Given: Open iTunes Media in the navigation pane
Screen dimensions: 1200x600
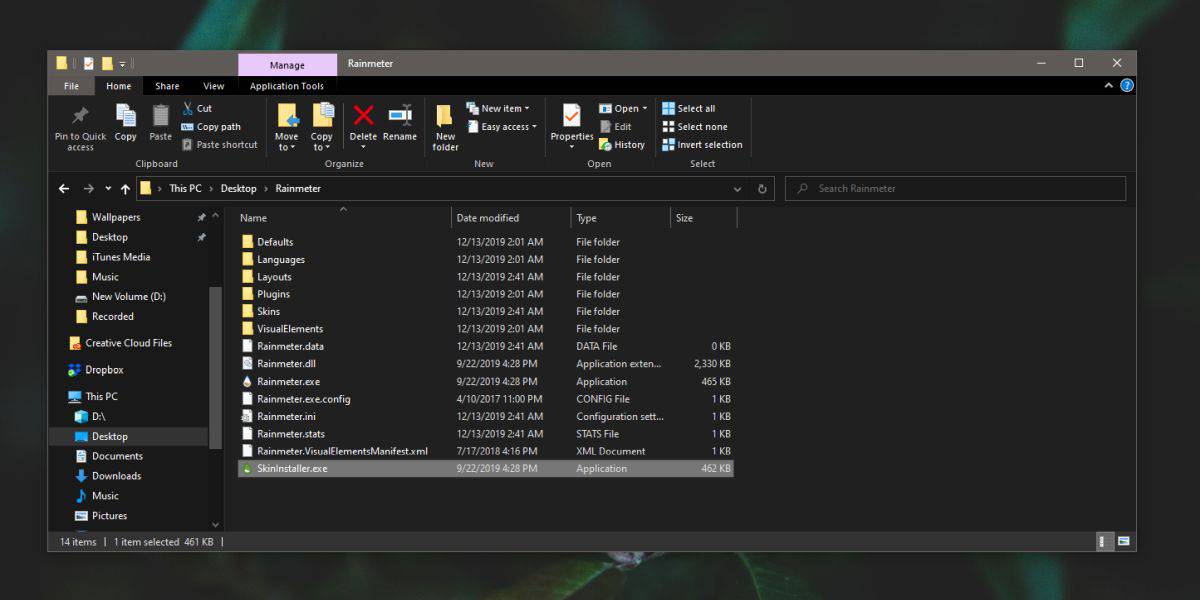Looking at the screenshot, I should pyautogui.click(x=120, y=257).
